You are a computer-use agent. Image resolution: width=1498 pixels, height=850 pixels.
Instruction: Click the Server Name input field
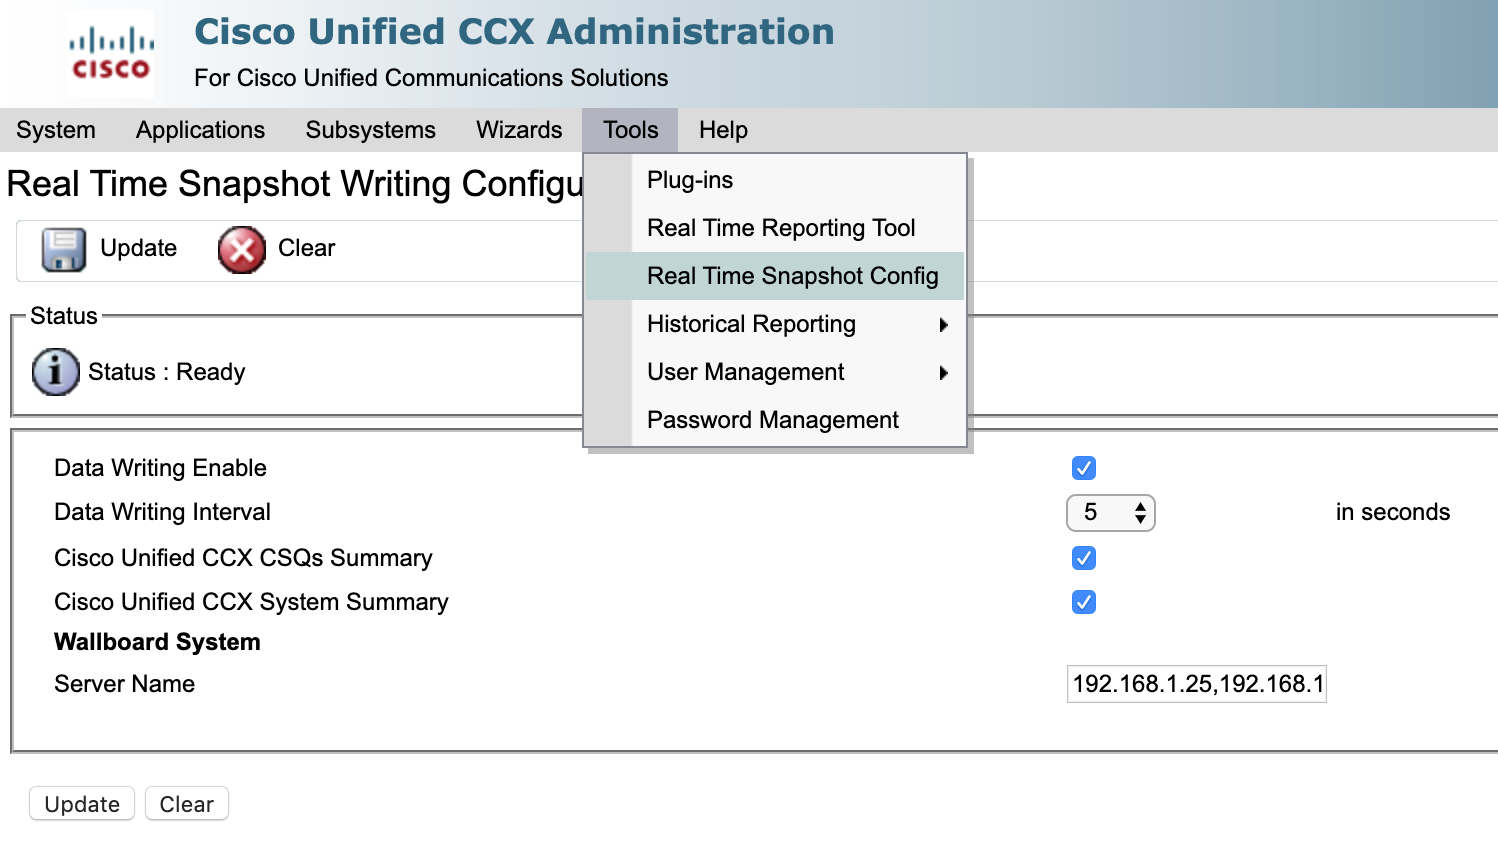tap(1196, 684)
